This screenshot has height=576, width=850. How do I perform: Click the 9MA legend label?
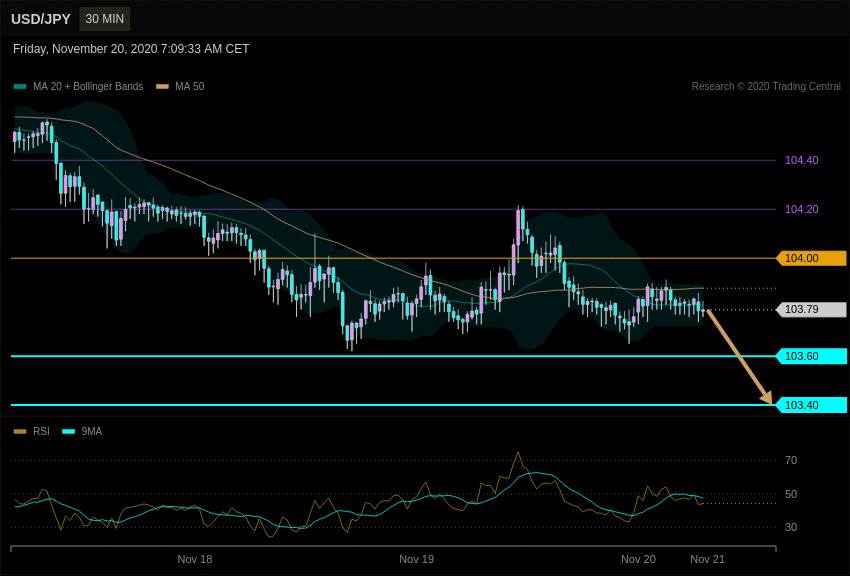(x=92, y=431)
